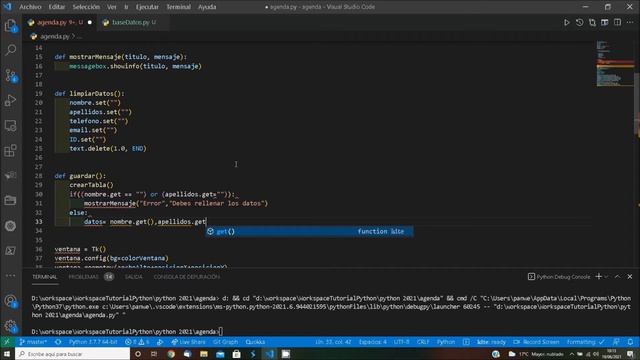Image resolution: width=640 pixels, height=360 pixels.
Task: Select the Python language mode
Action: (446, 342)
